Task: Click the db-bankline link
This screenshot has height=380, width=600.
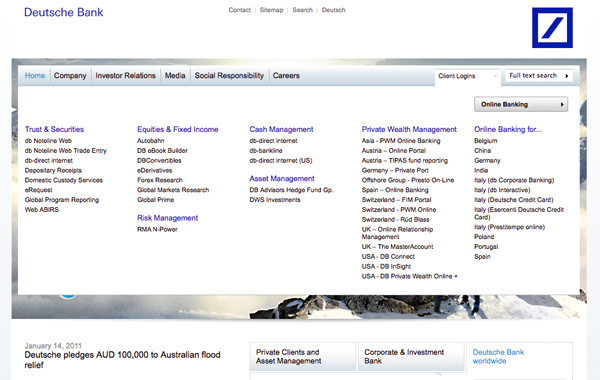Action: 266,151
